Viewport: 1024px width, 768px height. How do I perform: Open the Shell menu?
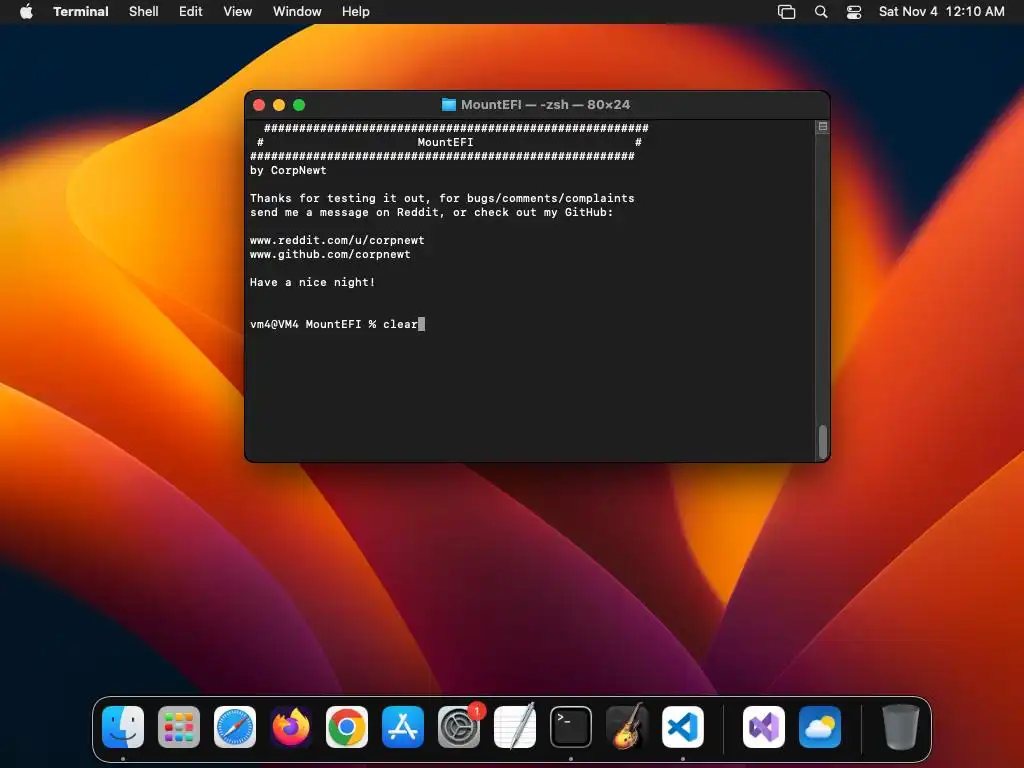click(x=144, y=11)
